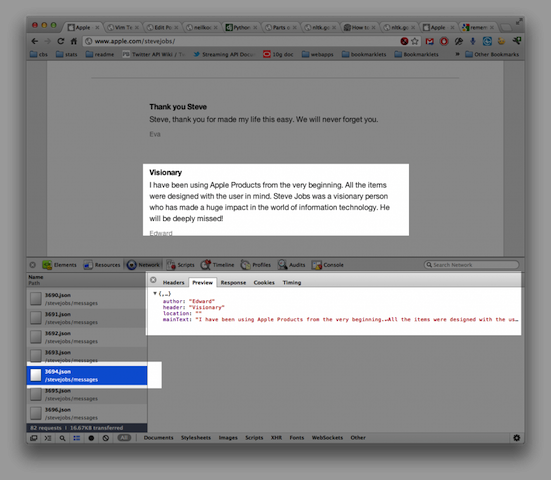Switch to the Preview tab
Viewport: 551px width, 480px height.
[x=202, y=283]
